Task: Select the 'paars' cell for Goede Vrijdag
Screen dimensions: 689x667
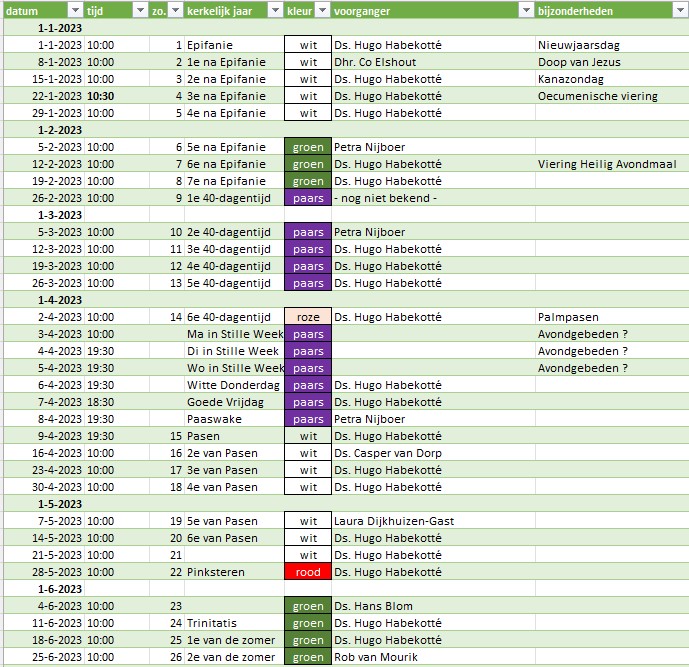Action: 308,402
